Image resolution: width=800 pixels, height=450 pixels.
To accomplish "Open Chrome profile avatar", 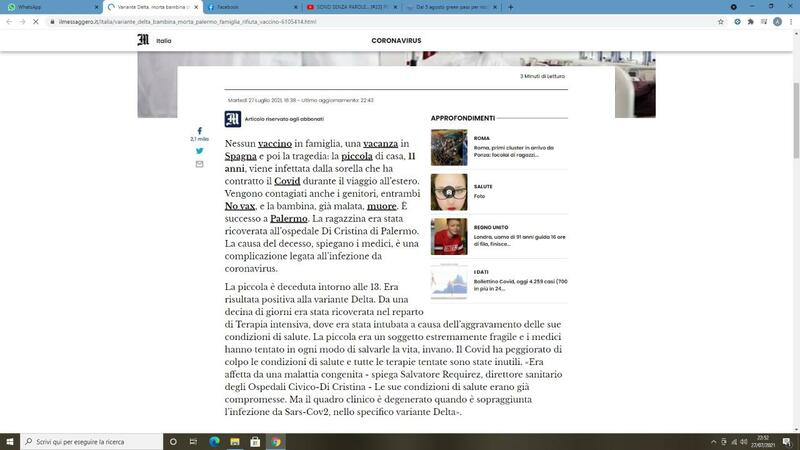I will 777,22.
